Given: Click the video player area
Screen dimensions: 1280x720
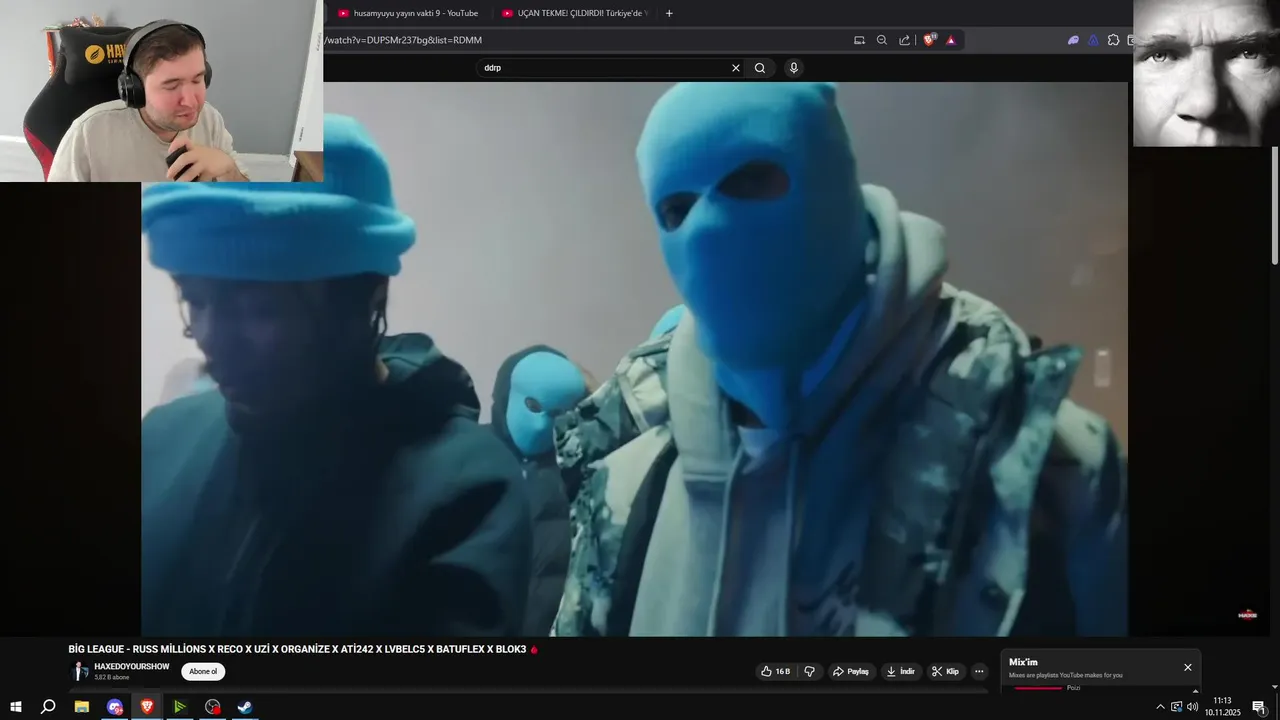Looking at the screenshot, I should pos(634,359).
